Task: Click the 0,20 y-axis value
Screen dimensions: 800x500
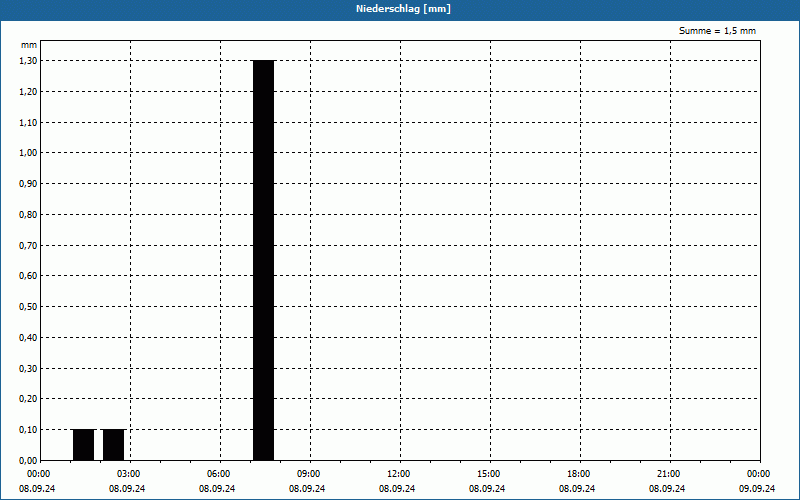Action: click(28, 399)
